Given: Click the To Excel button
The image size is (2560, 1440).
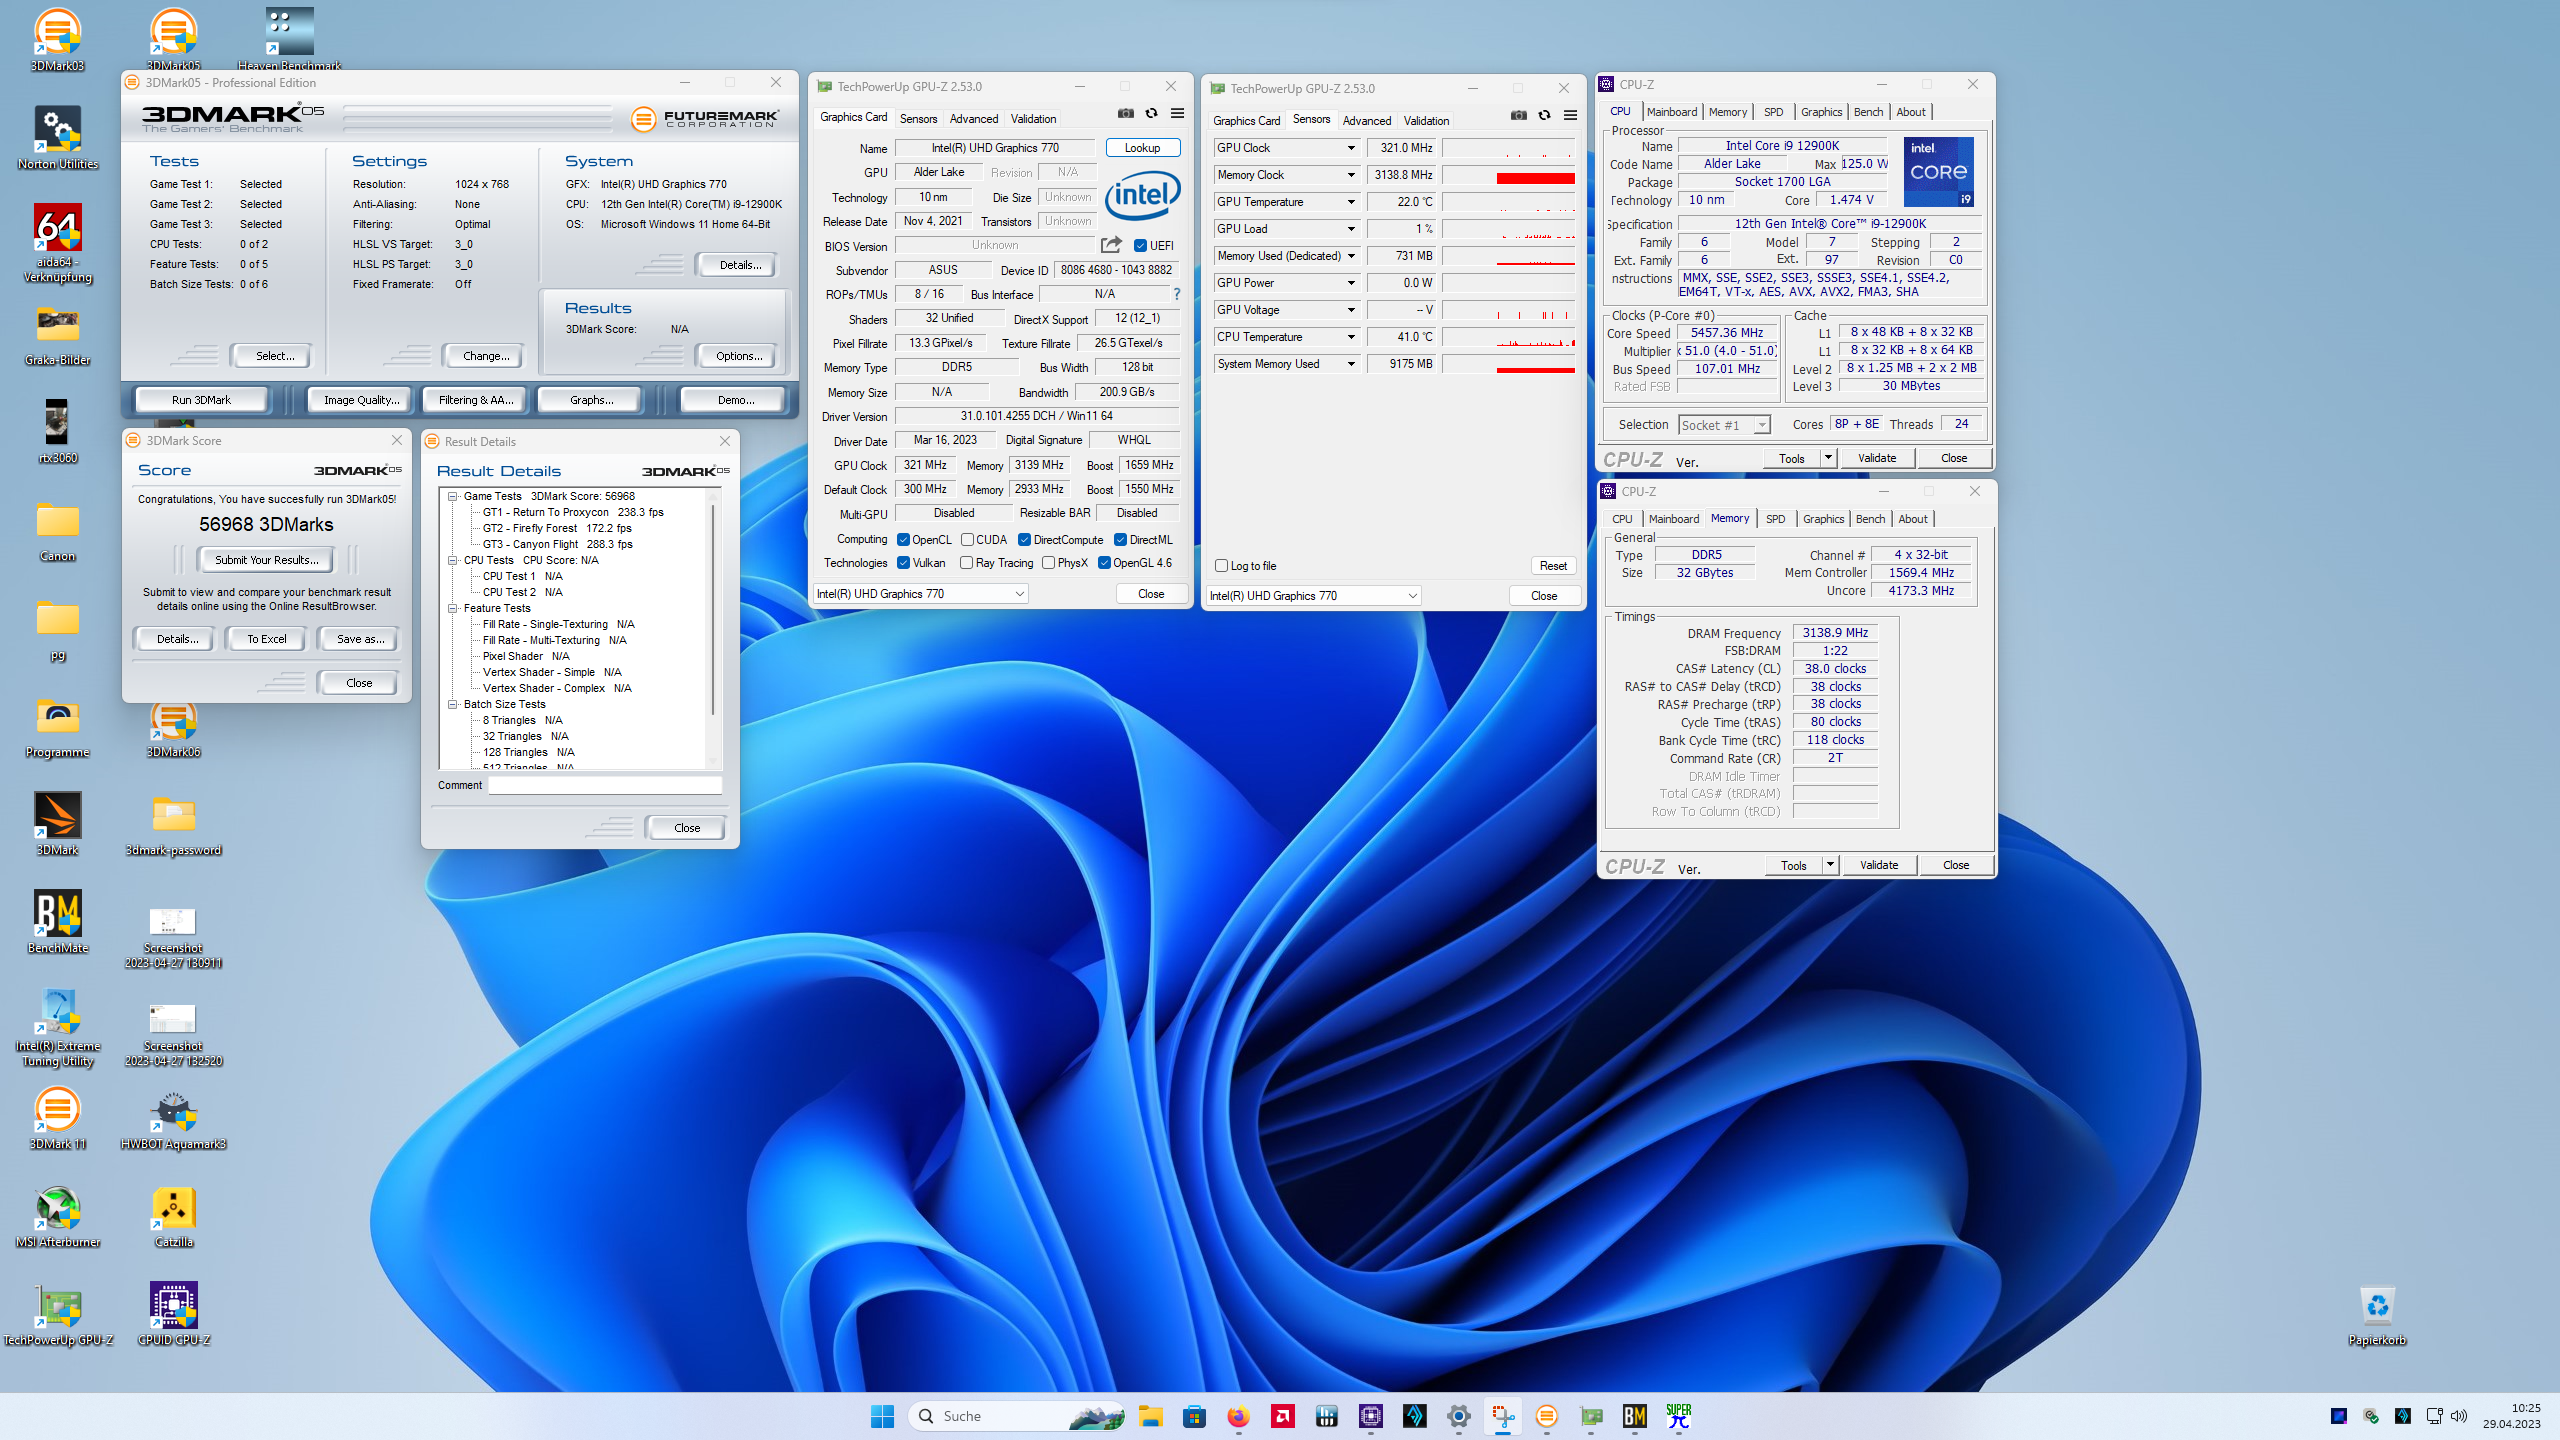Looking at the screenshot, I should click(266, 639).
